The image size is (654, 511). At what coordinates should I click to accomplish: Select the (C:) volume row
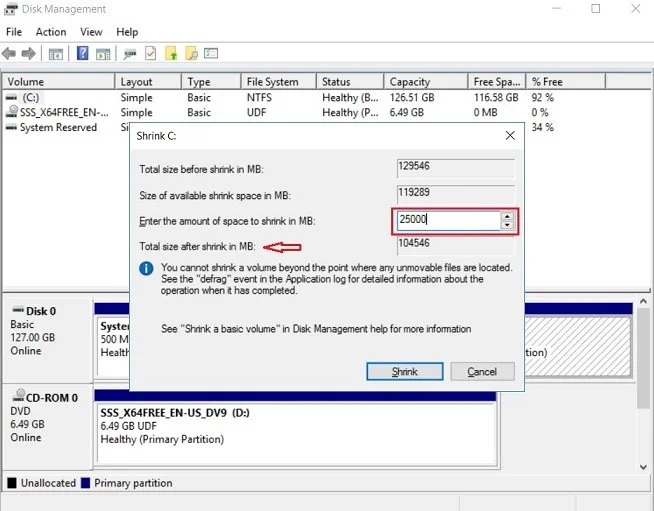coord(30,98)
